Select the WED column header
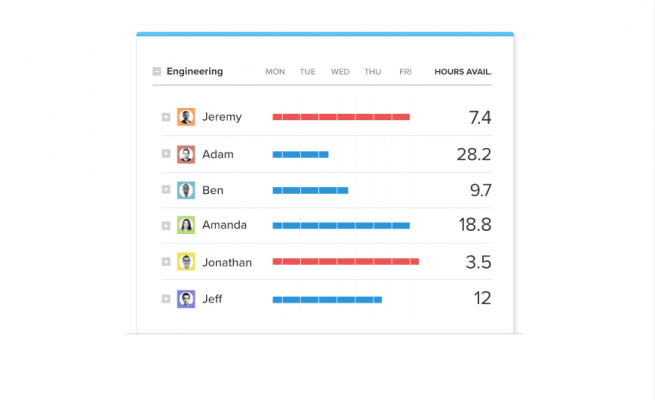Screen dimensions: 655x400 [x=340, y=72]
